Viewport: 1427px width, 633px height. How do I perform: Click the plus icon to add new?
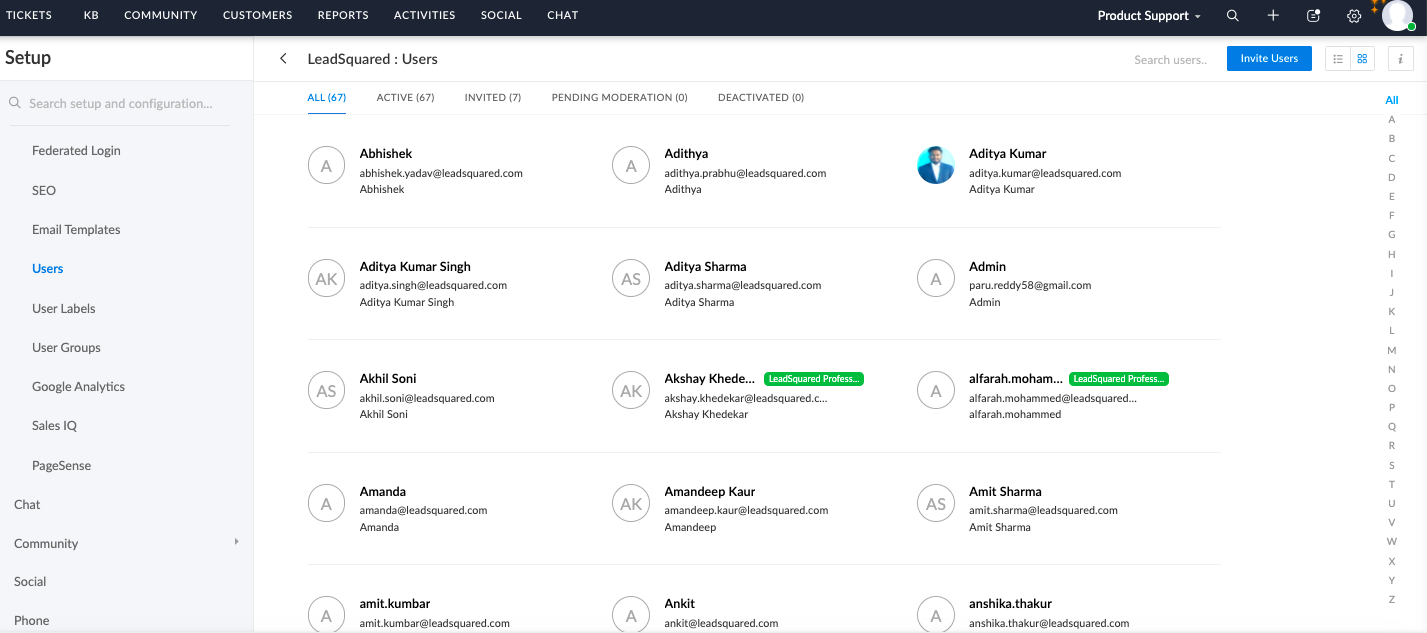point(1273,16)
